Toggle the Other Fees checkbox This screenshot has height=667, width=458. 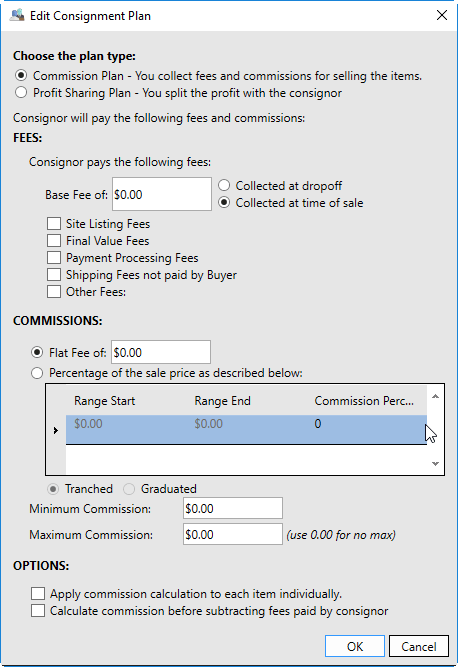(x=54, y=292)
